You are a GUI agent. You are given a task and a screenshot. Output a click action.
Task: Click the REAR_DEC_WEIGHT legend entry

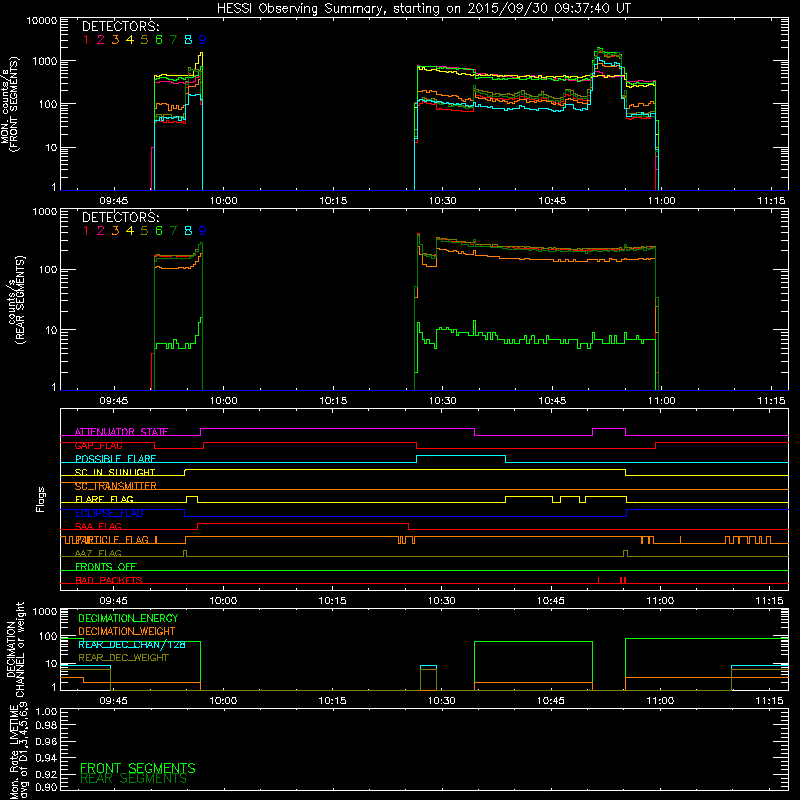123,658
